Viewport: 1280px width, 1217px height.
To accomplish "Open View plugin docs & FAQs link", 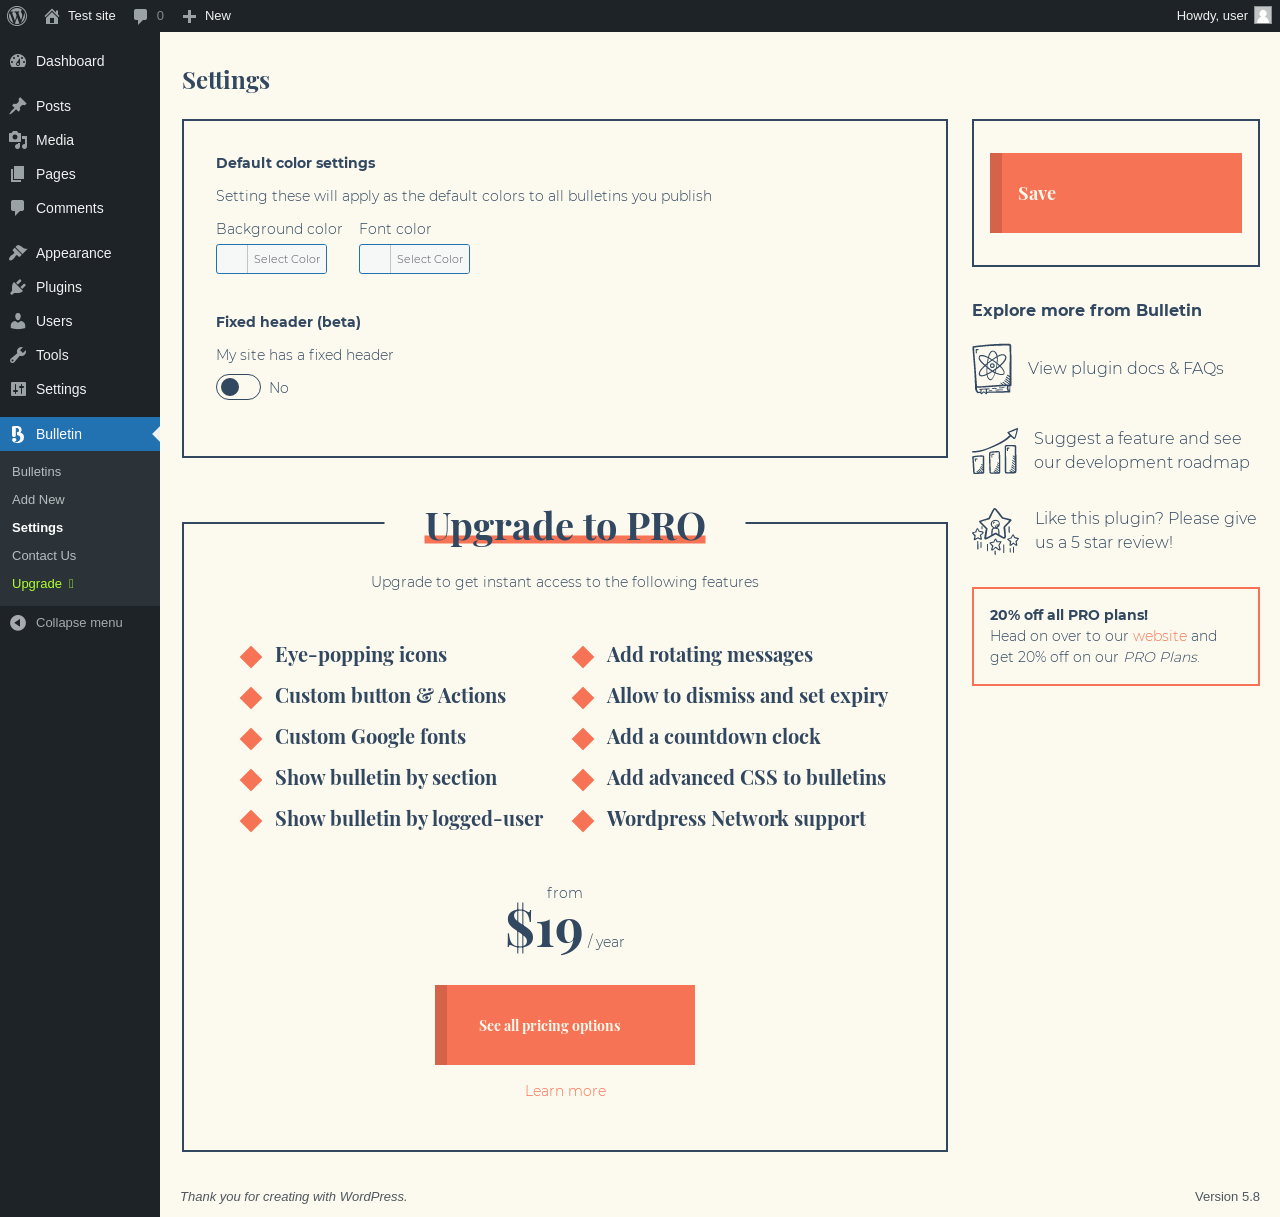I will pos(1126,369).
